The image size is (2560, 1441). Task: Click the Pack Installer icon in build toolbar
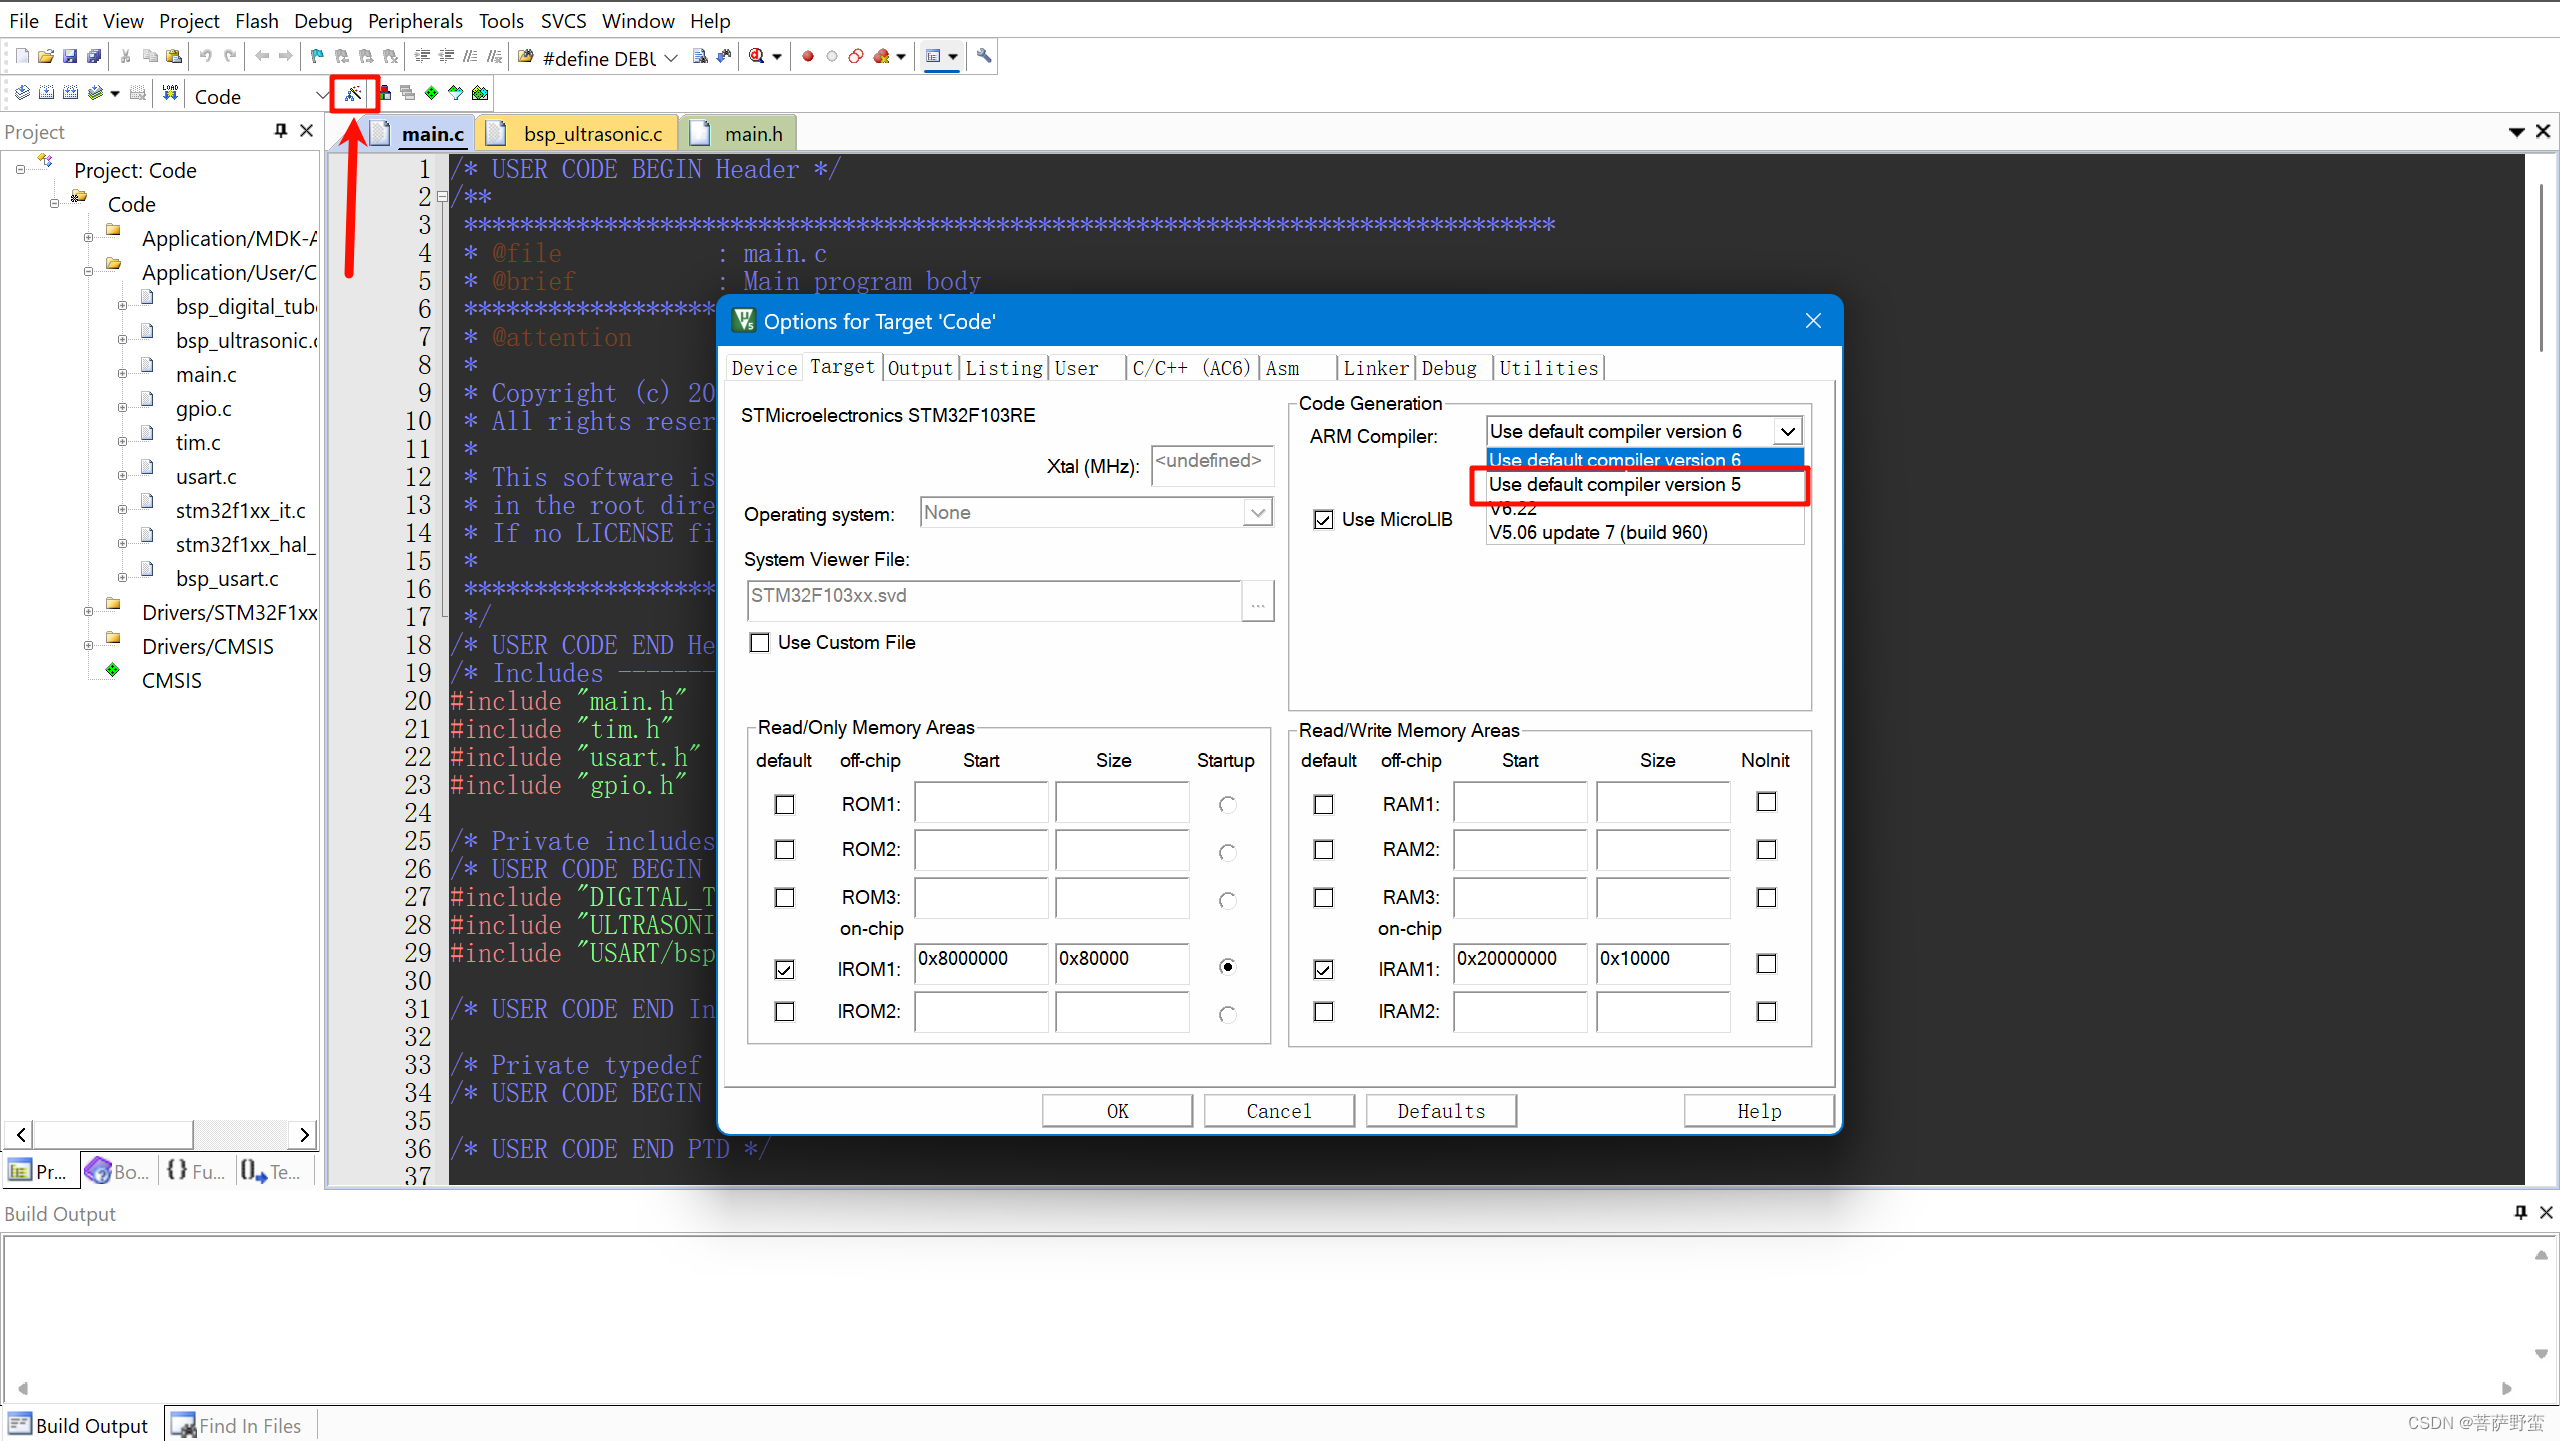pyautogui.click(x=480, y=94)
